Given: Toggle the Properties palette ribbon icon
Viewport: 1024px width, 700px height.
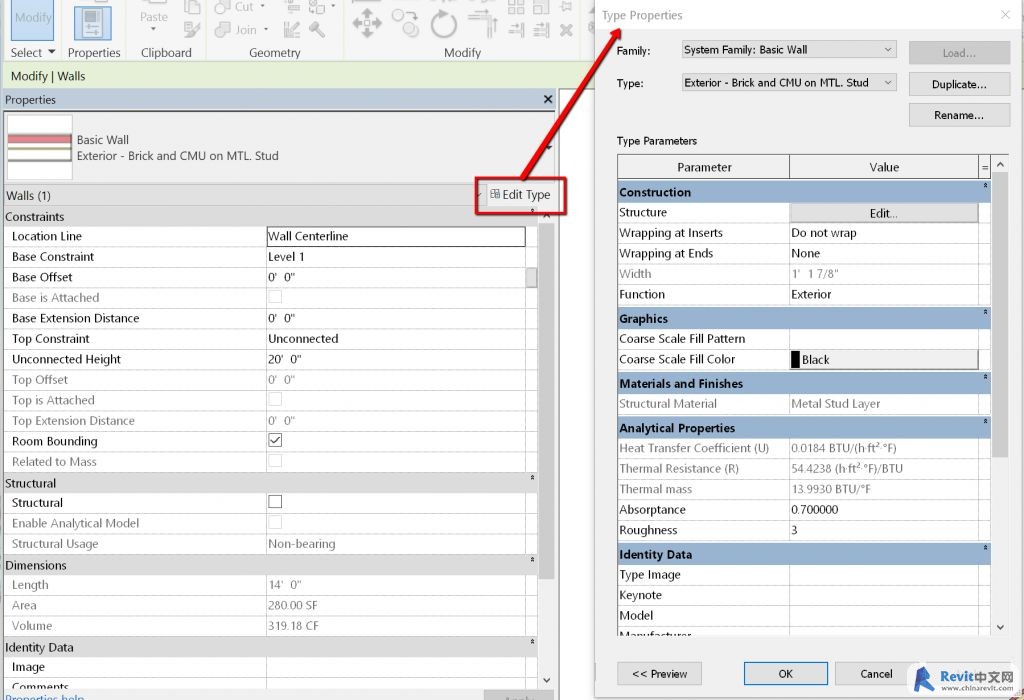Looking at the screenshot, I should pos(93,22).
